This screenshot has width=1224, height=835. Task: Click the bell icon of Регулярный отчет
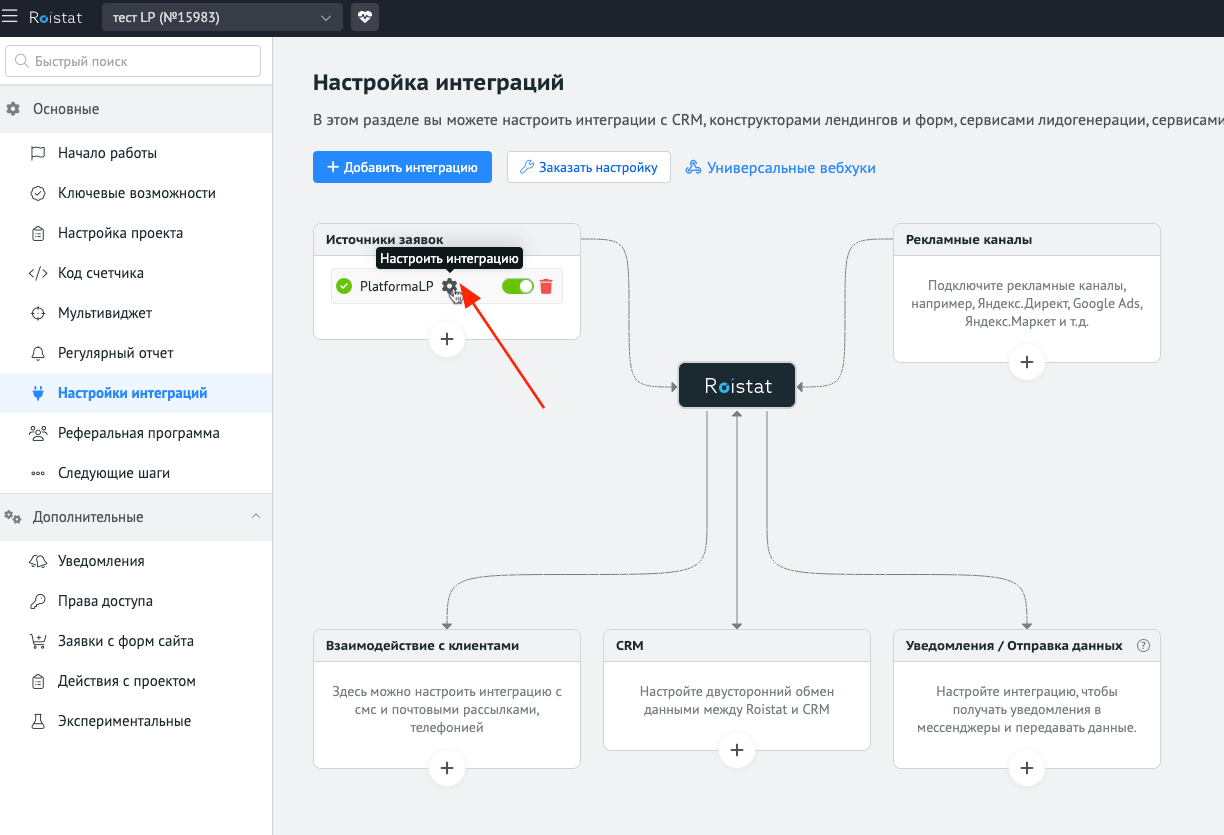(38, 353)
